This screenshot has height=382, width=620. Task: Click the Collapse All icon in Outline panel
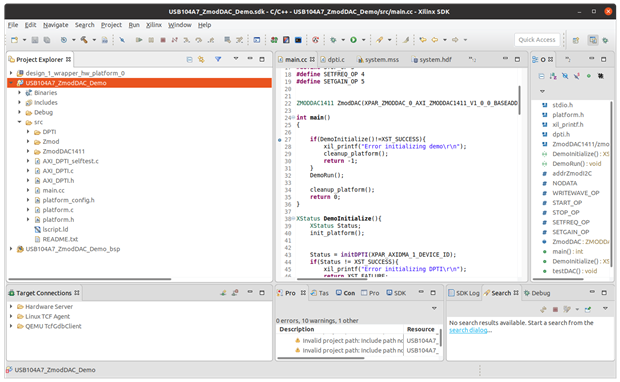[542, 76]
